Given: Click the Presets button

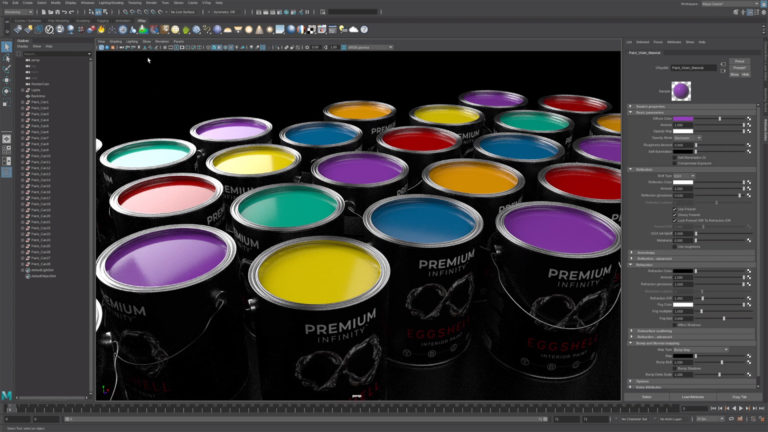Looking at the screenshot, I should click(740, 68).
